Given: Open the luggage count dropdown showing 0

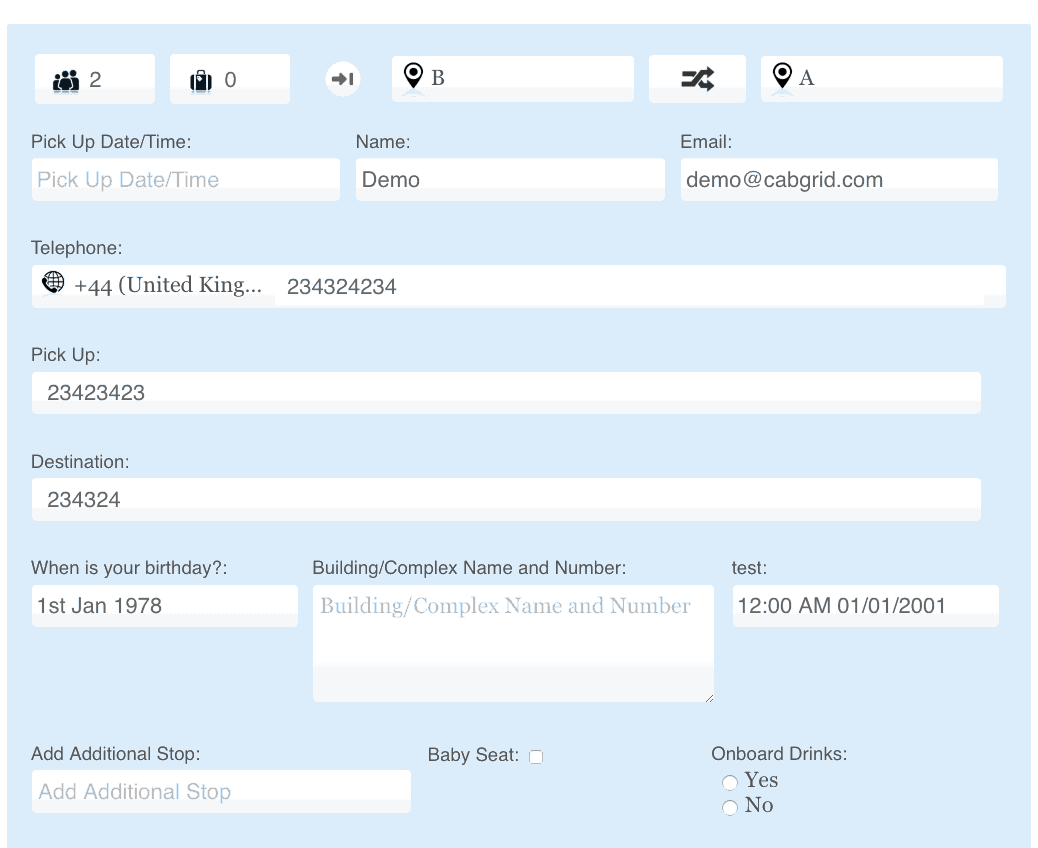Looking at the screenshot, I should tap(230, 79).
